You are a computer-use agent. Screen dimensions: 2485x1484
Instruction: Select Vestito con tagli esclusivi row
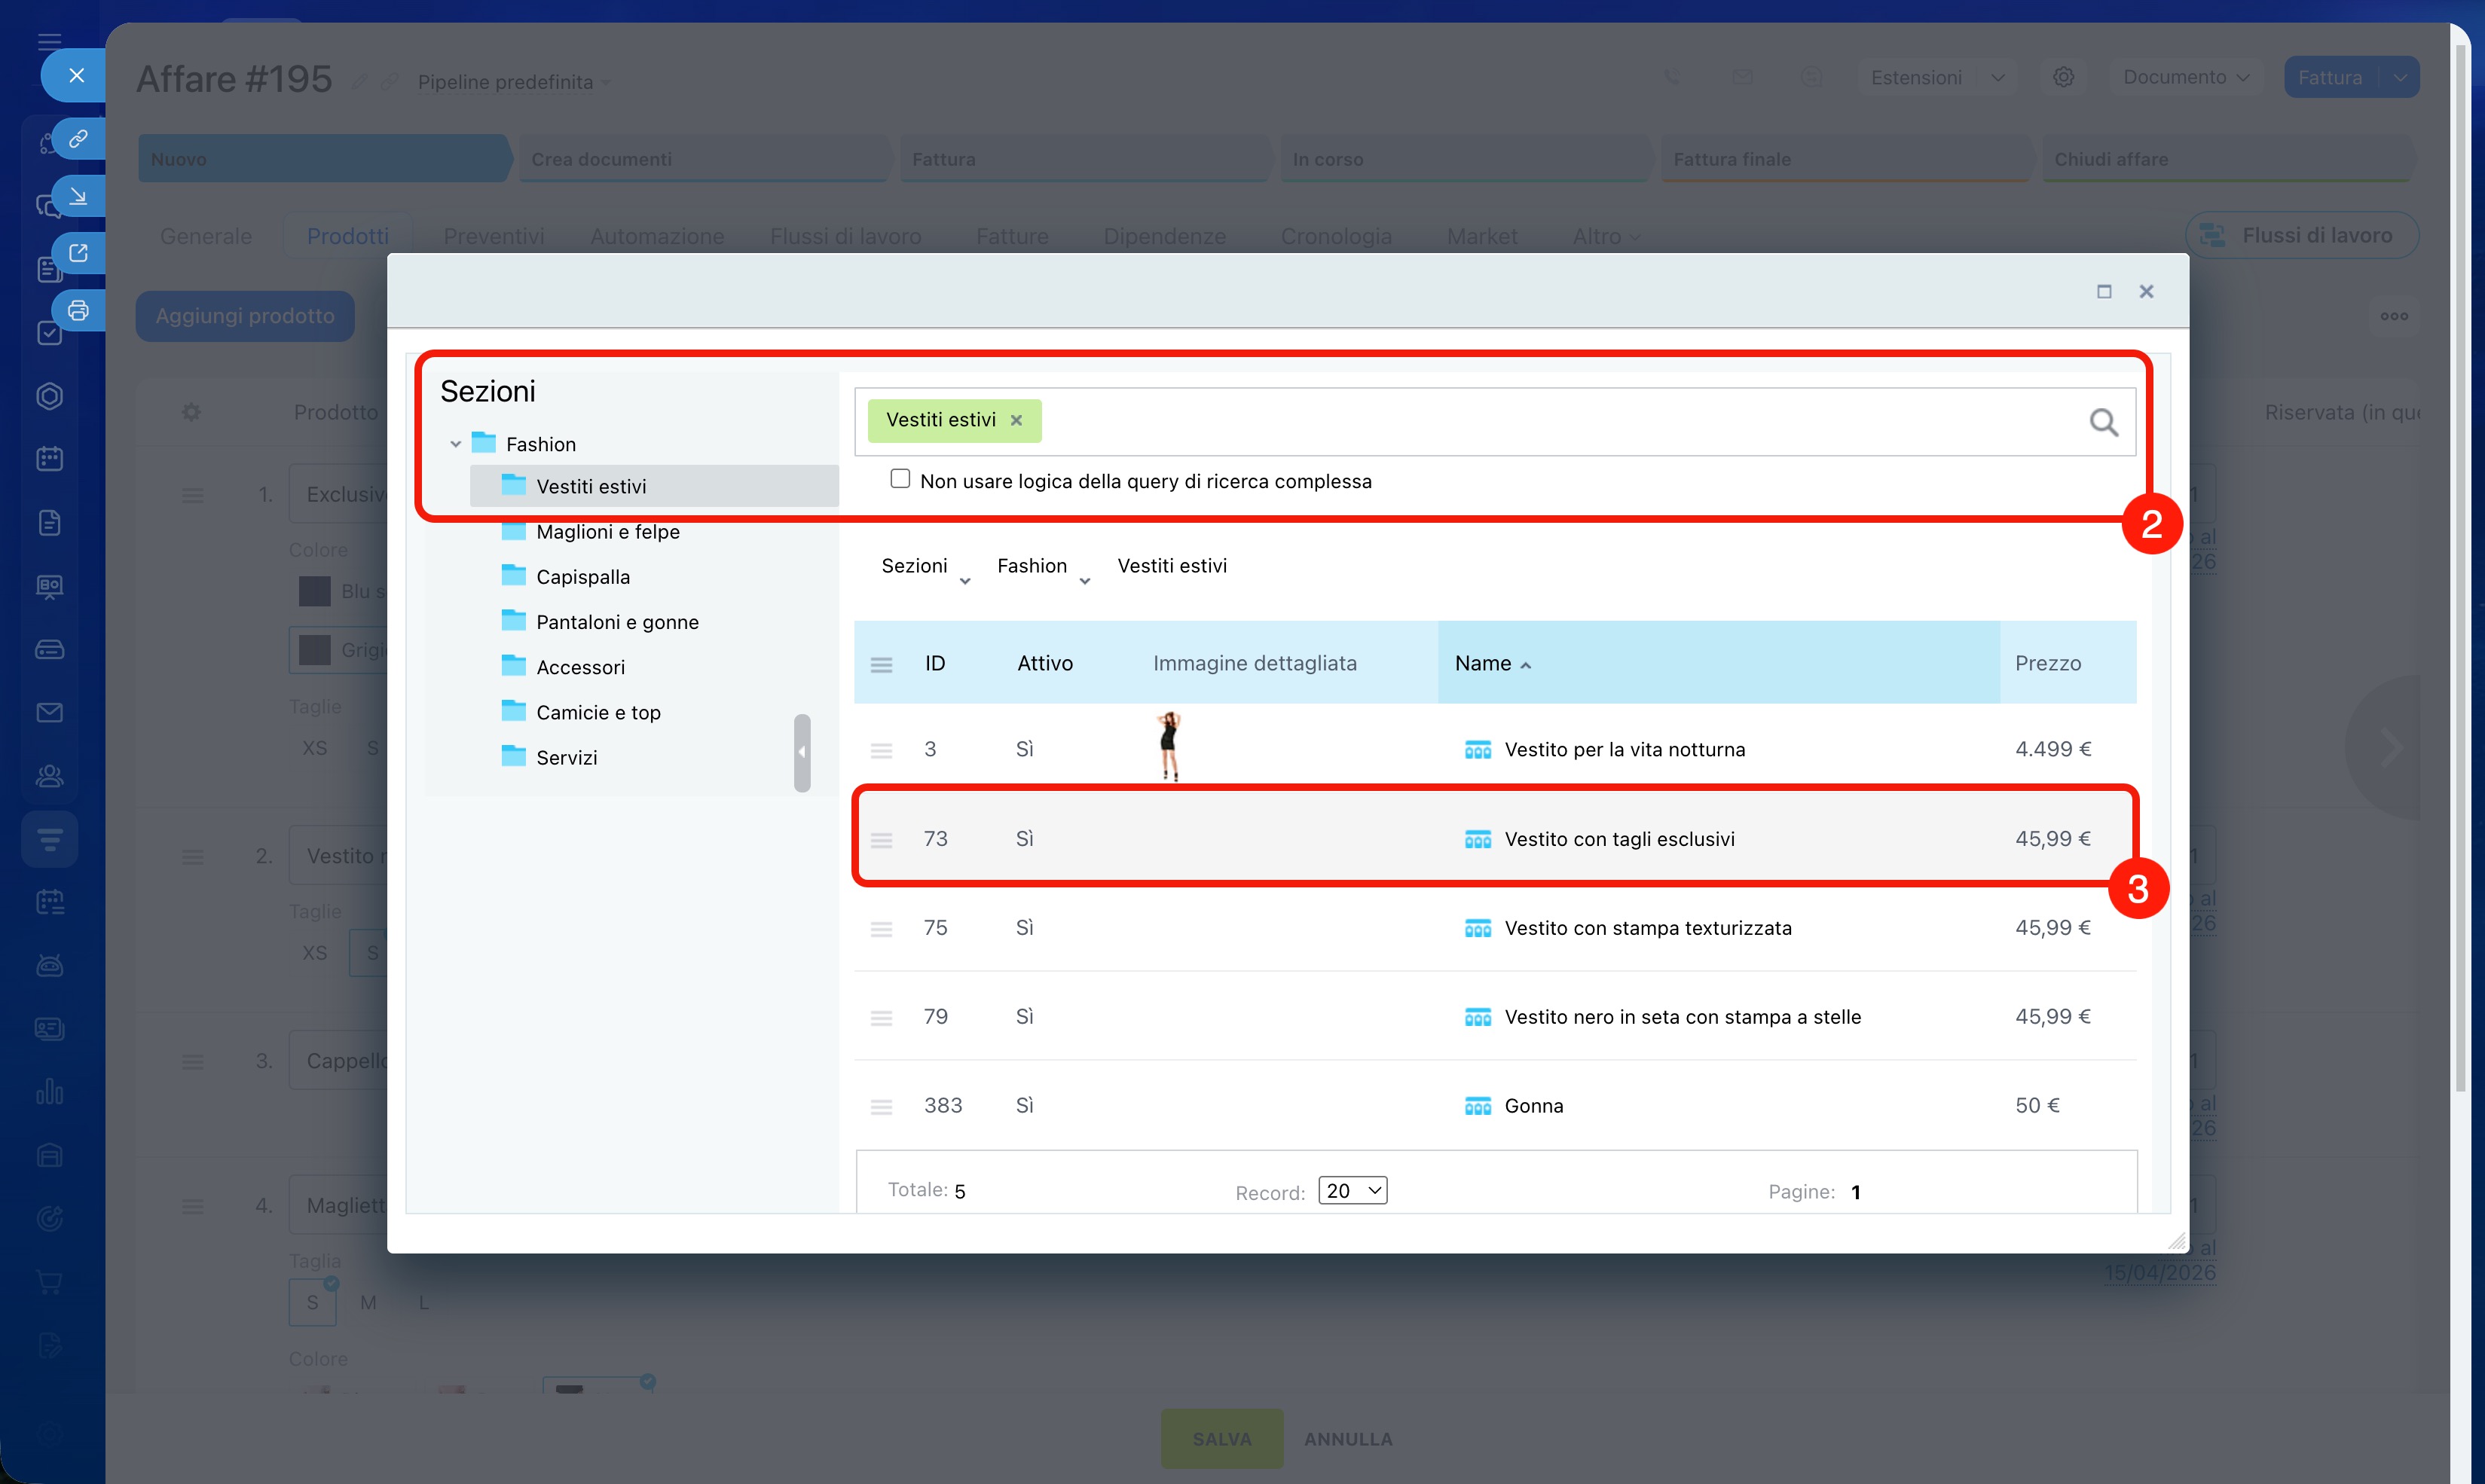[1619, 839]
